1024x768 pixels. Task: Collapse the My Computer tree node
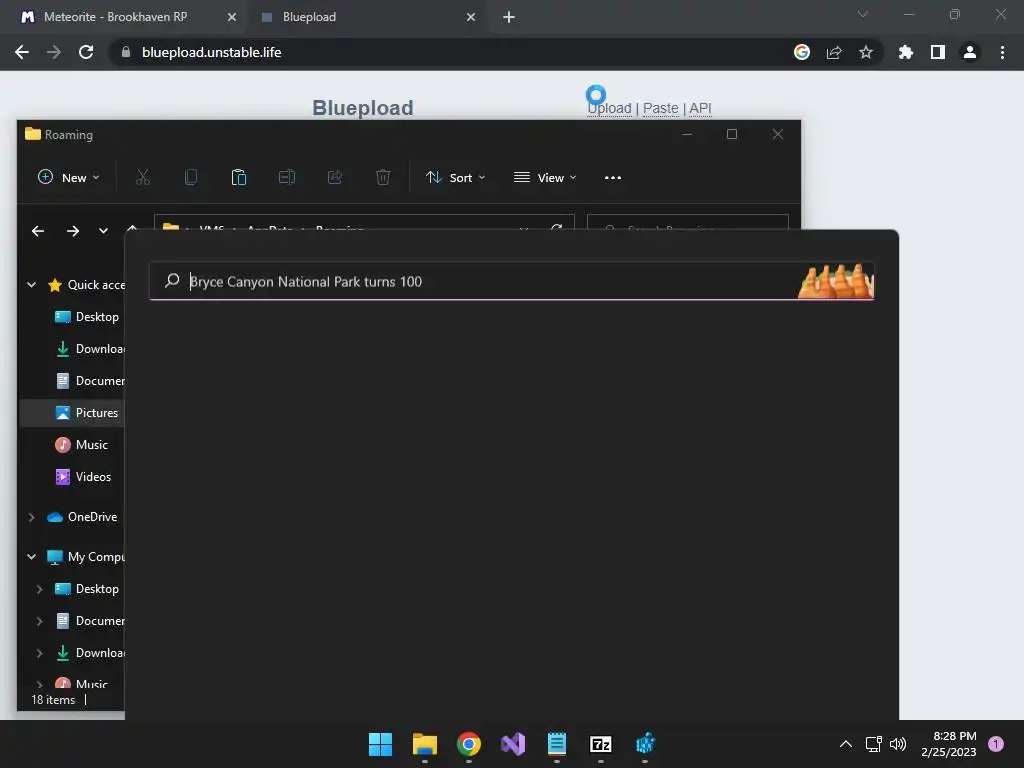click(x=31, y=557)
